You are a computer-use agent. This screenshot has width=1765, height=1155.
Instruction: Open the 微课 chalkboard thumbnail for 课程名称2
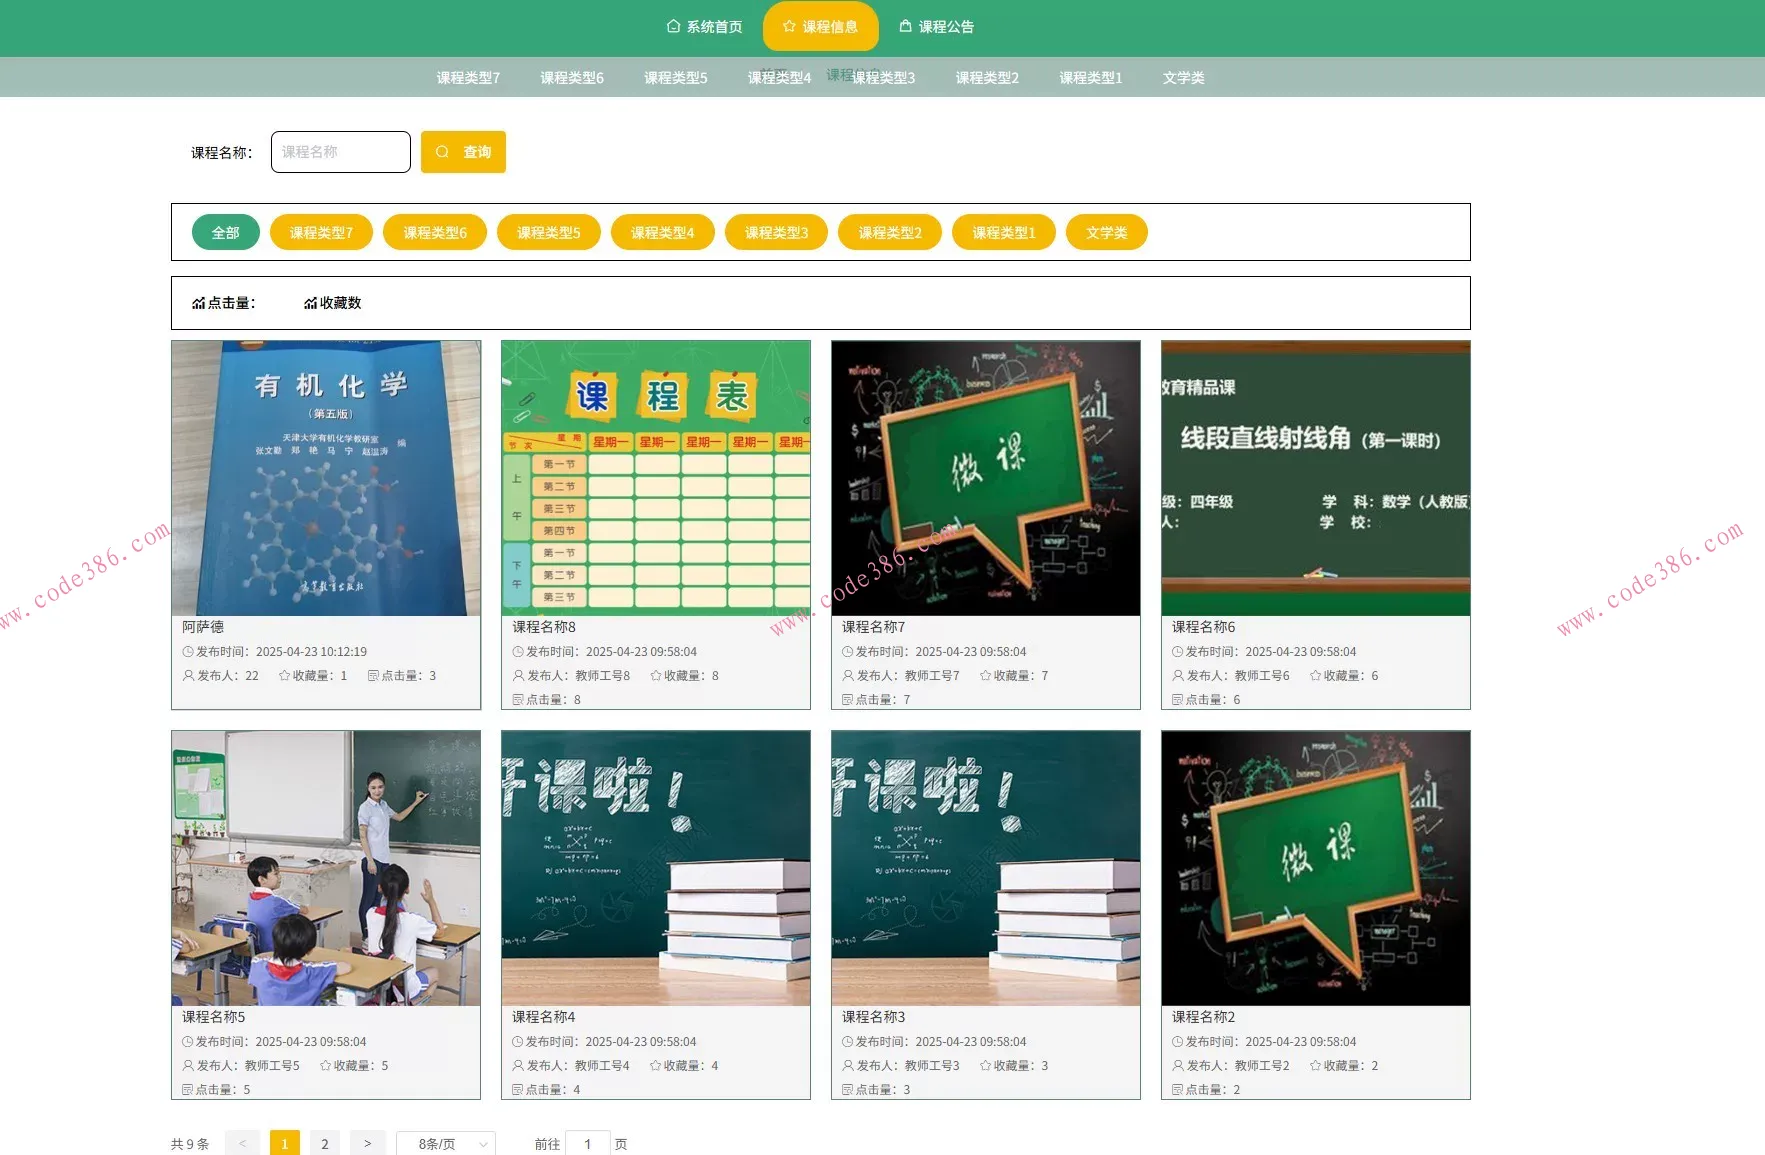[x=1316, y=868]
